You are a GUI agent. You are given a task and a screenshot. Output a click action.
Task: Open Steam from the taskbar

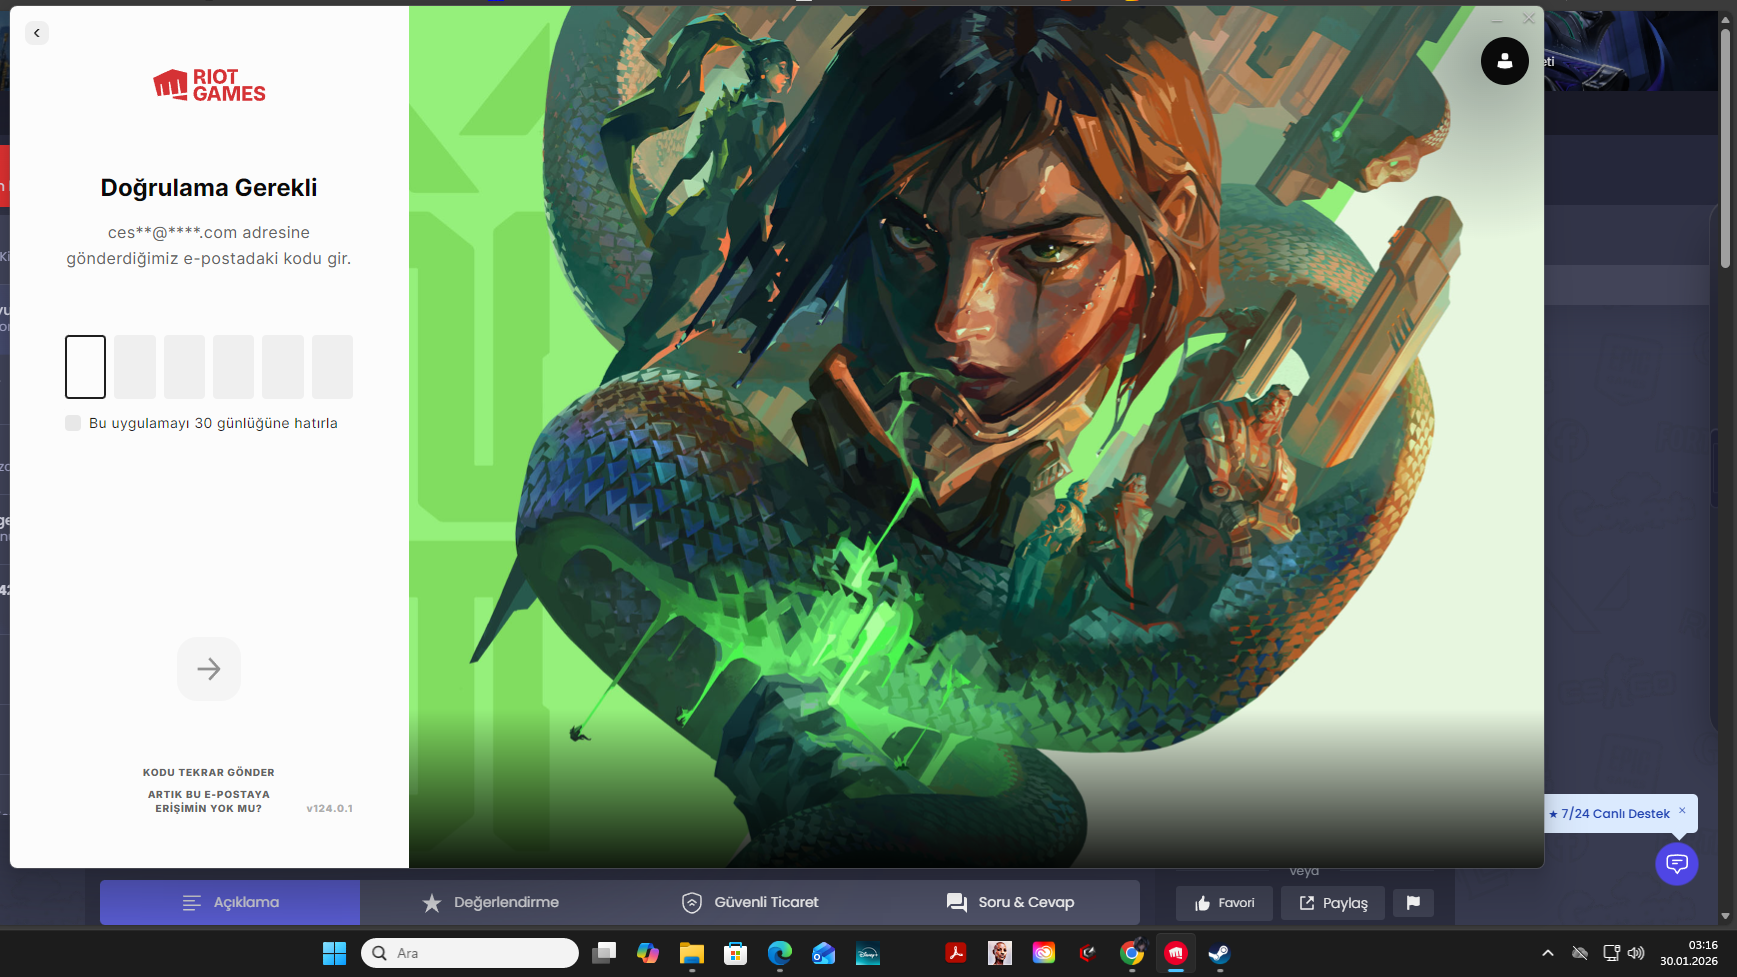tap(1220, 953)
